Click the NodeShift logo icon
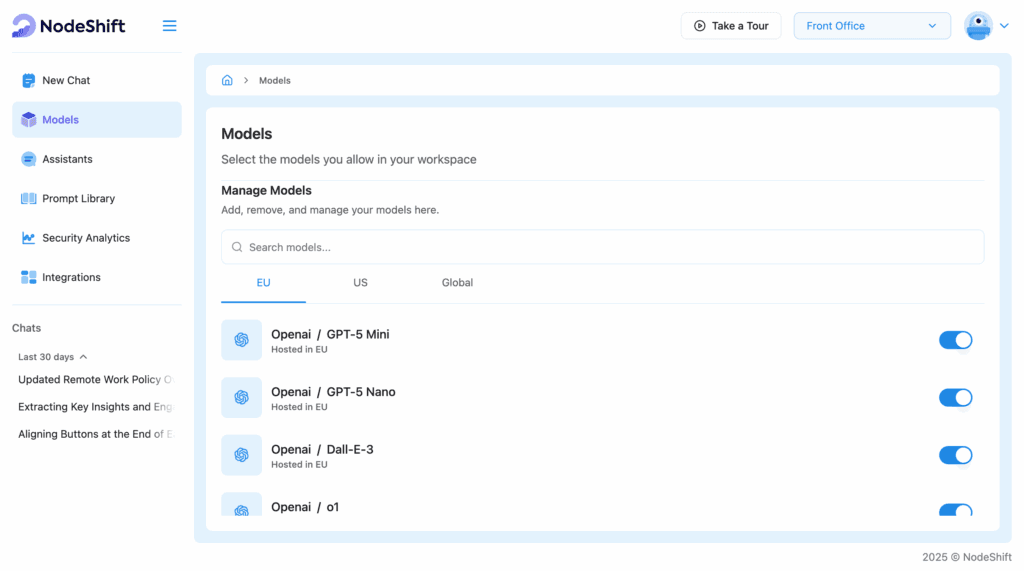 [x=24, y=26]
